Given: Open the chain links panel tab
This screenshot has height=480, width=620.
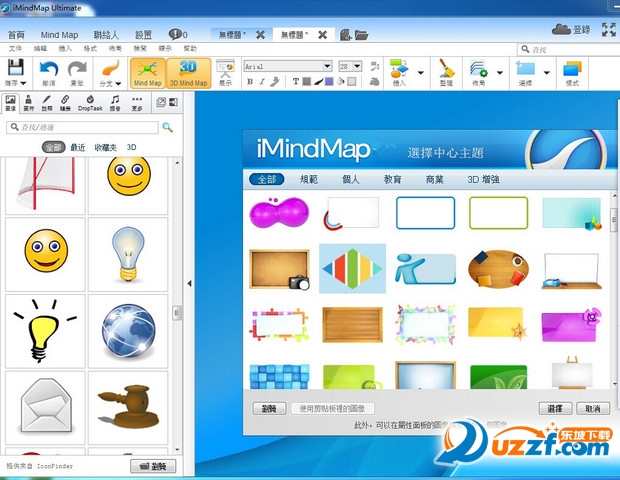Looking at the screenshot, I should (65, 103).
